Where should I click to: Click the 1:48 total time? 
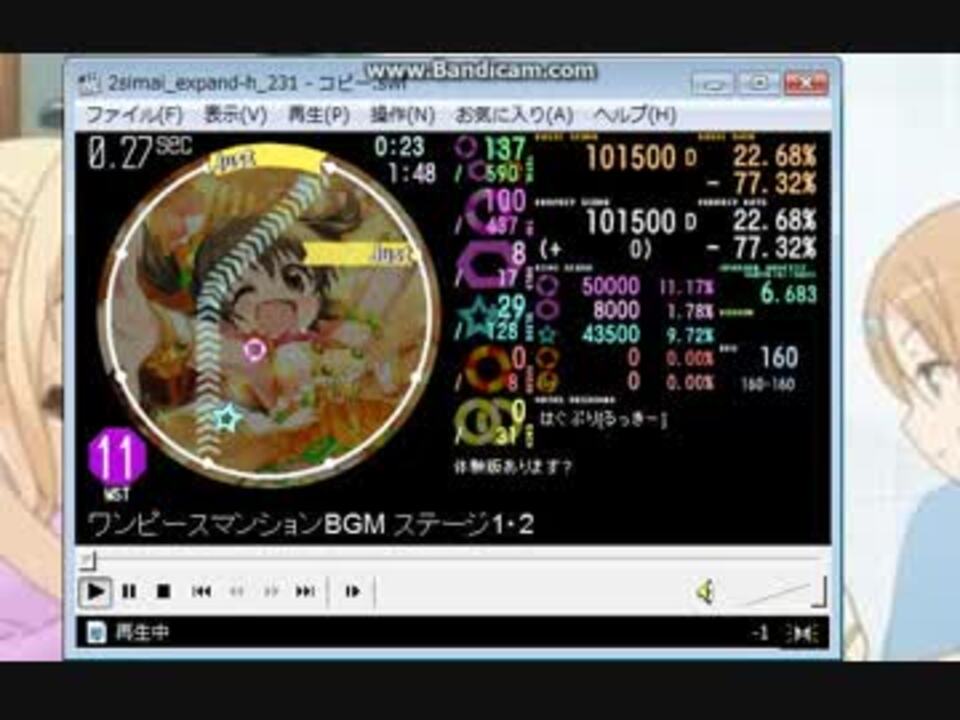[x=411, y=173]
